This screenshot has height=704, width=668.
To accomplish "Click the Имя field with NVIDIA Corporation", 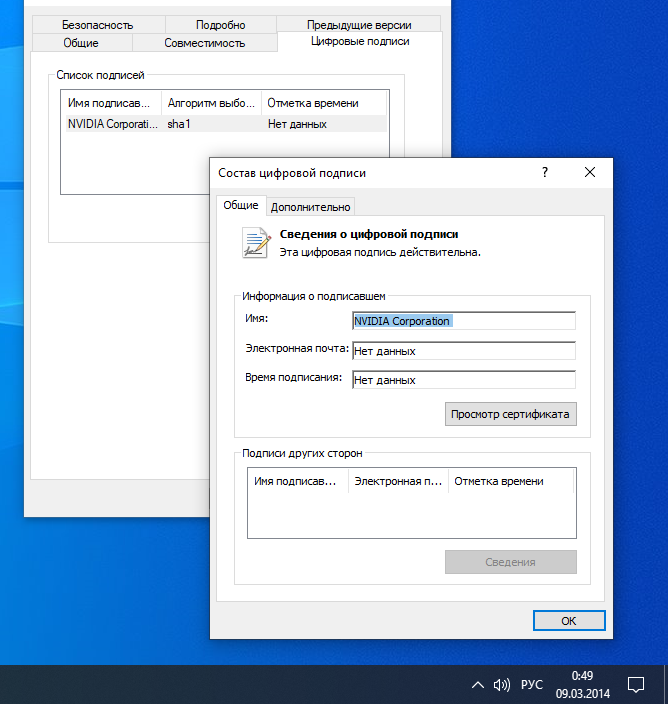I will tap(464, 321).
